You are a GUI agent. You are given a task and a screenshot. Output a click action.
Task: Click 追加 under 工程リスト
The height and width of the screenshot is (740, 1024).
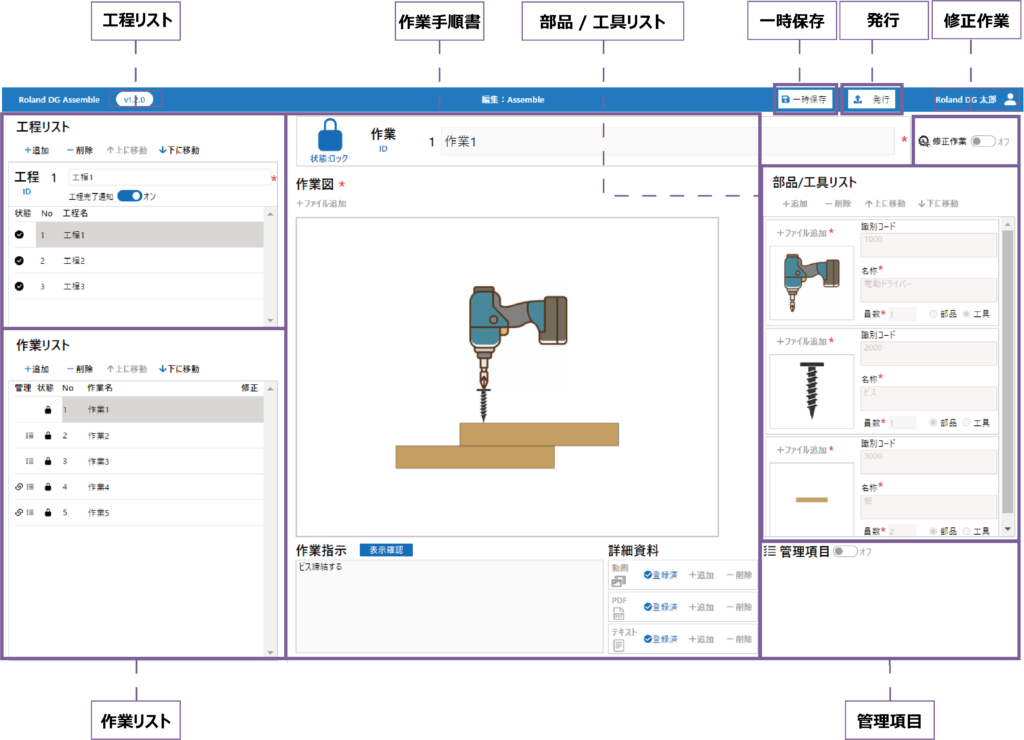[37, 150]
